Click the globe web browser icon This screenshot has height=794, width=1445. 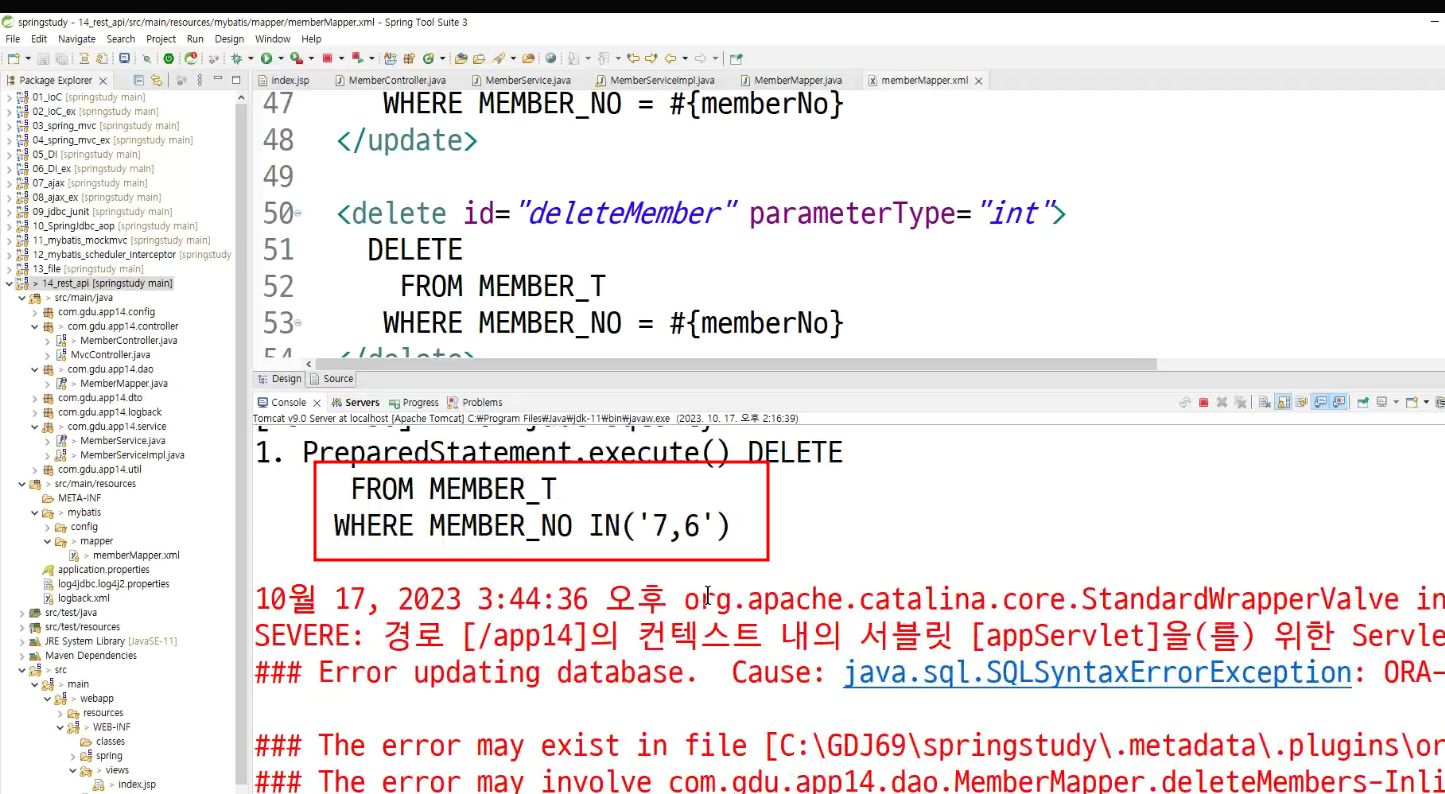[551, 59]
